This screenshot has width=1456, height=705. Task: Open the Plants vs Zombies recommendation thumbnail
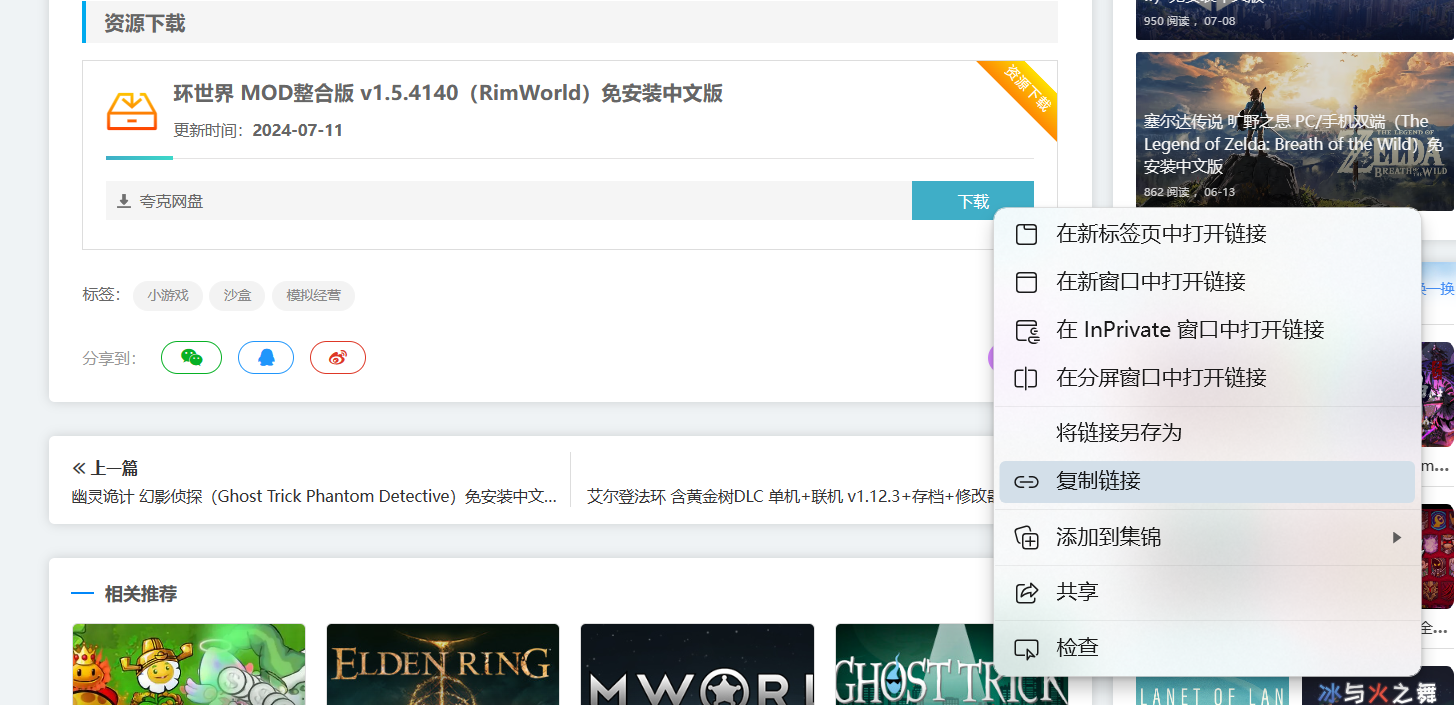coord(189,664)
